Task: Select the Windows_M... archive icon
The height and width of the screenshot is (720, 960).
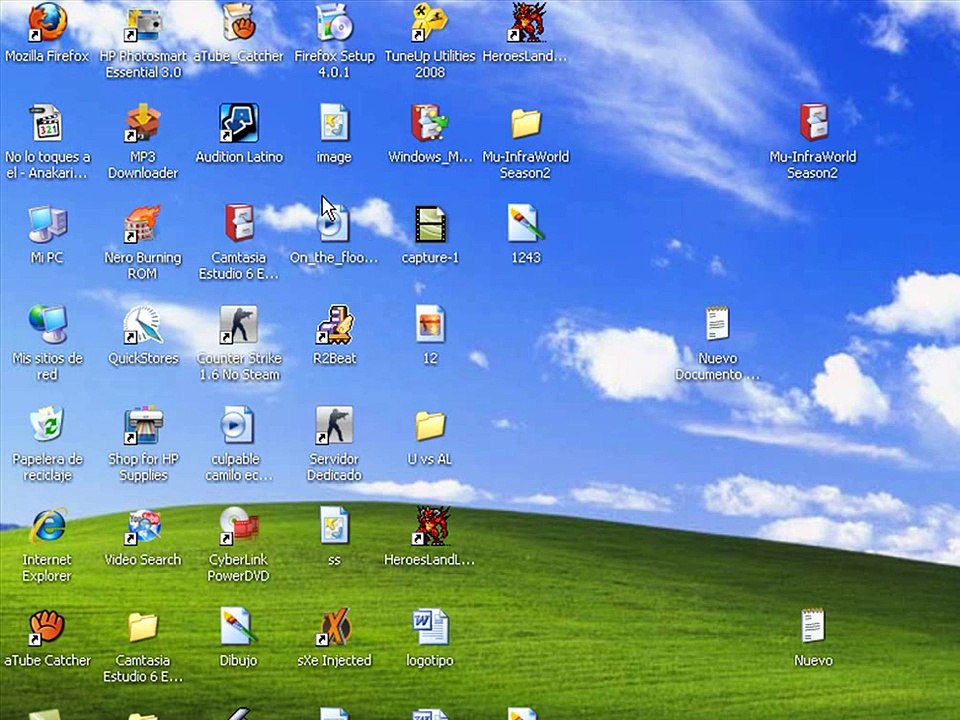Action: (x=430, y=123)
